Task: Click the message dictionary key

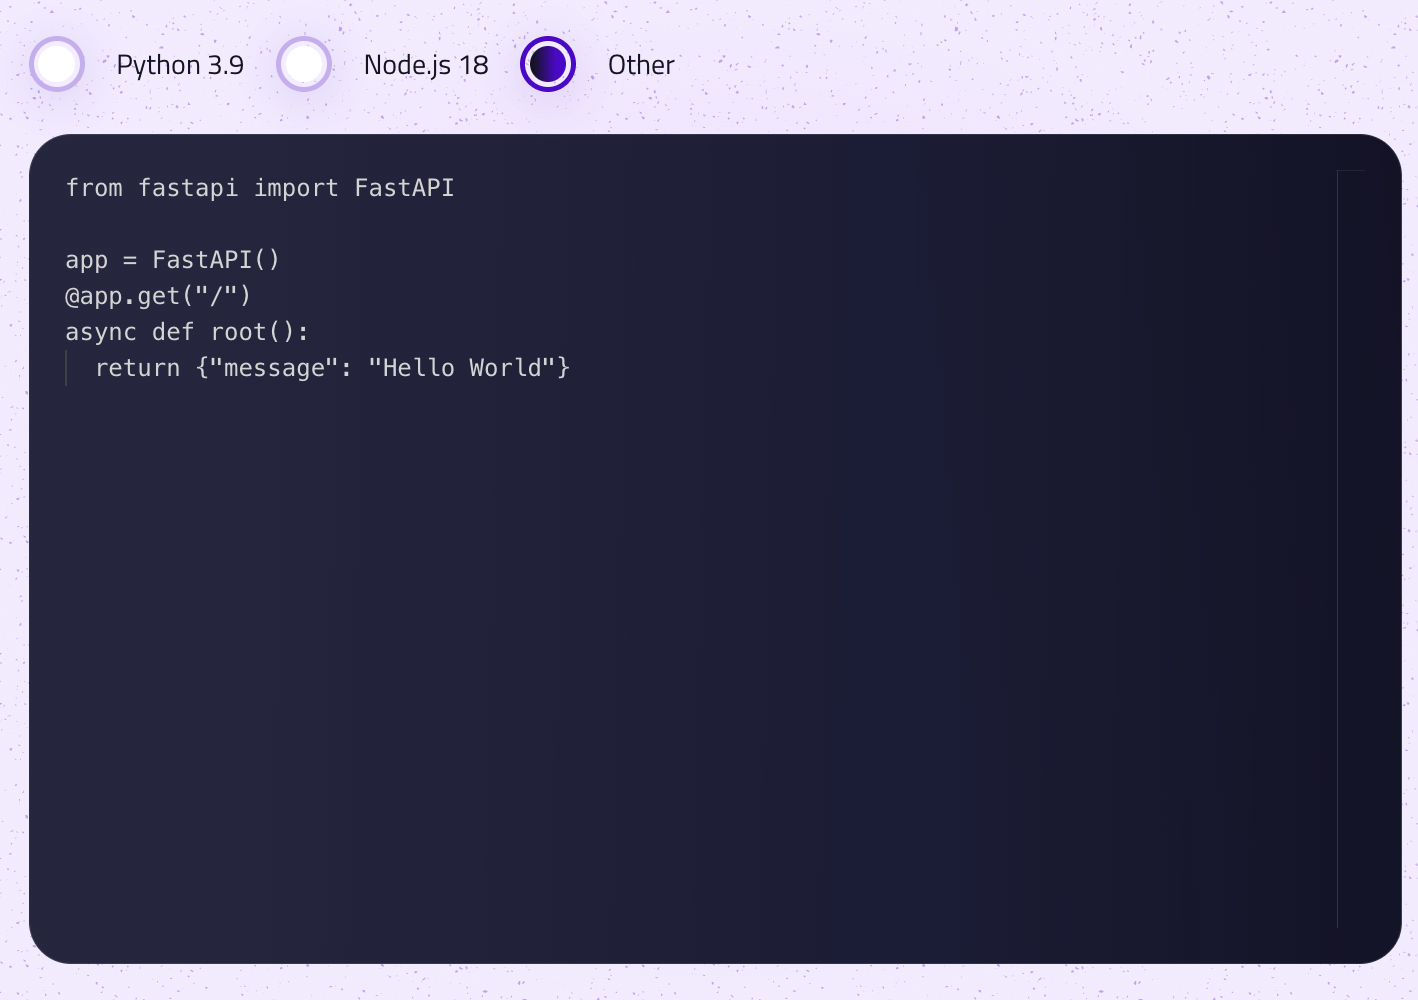Action: pos(268,367)
